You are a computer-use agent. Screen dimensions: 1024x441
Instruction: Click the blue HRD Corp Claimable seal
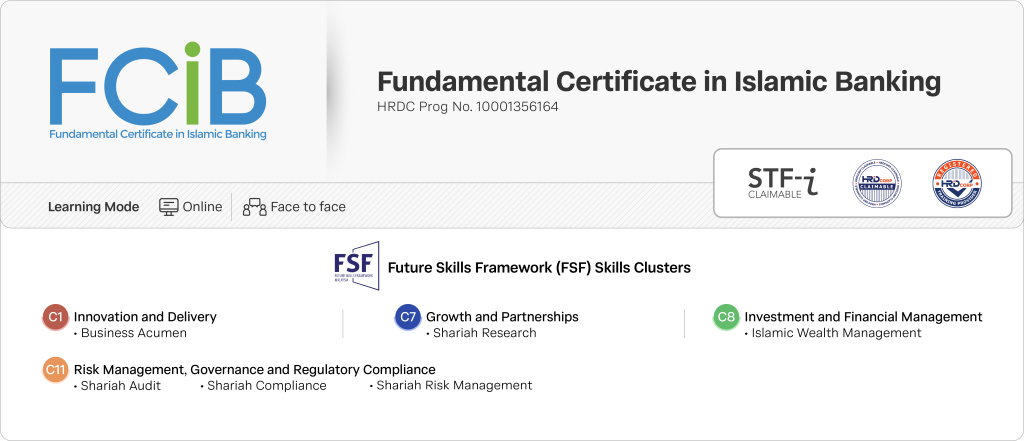click(x=877, y=184)
